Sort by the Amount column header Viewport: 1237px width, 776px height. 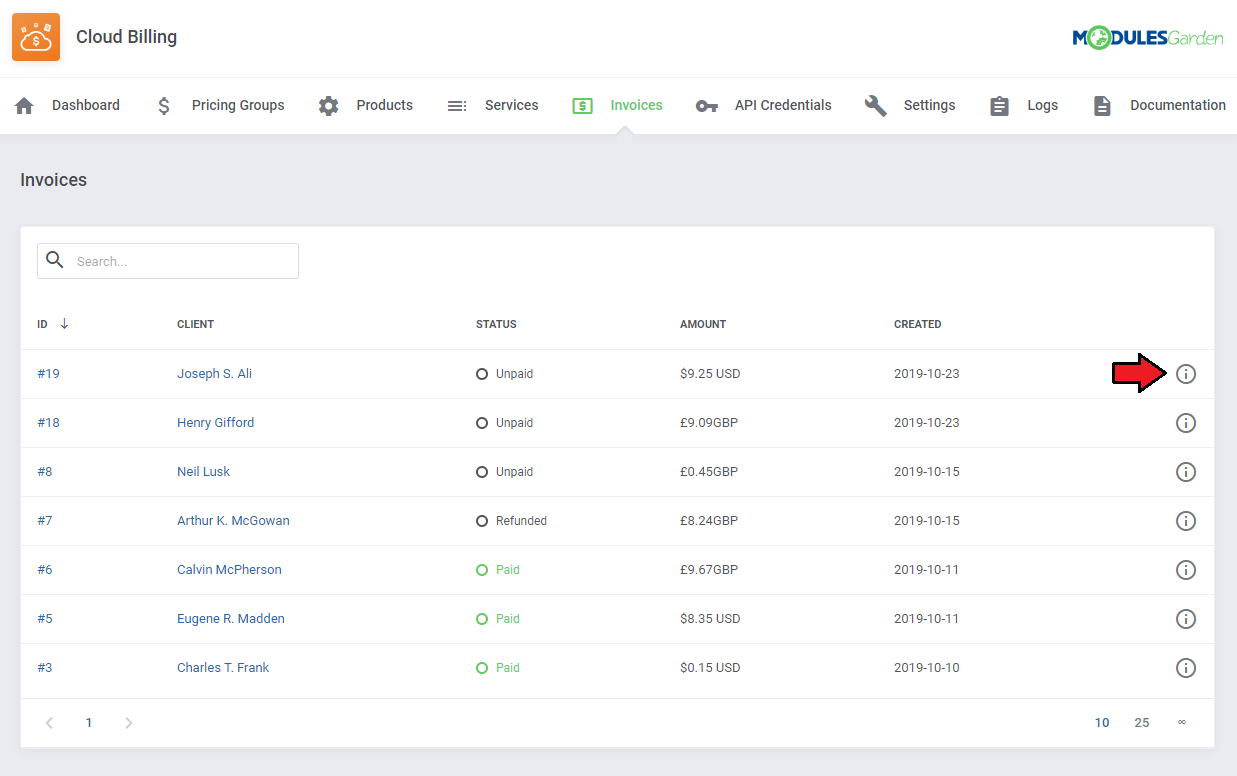tap(703, 324)
